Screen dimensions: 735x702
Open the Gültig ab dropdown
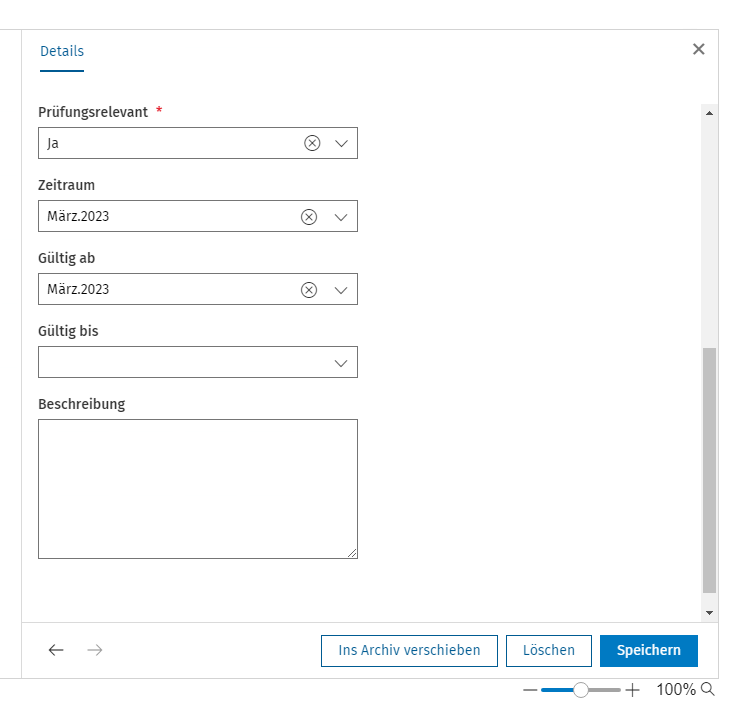click(x=341, y=290)
